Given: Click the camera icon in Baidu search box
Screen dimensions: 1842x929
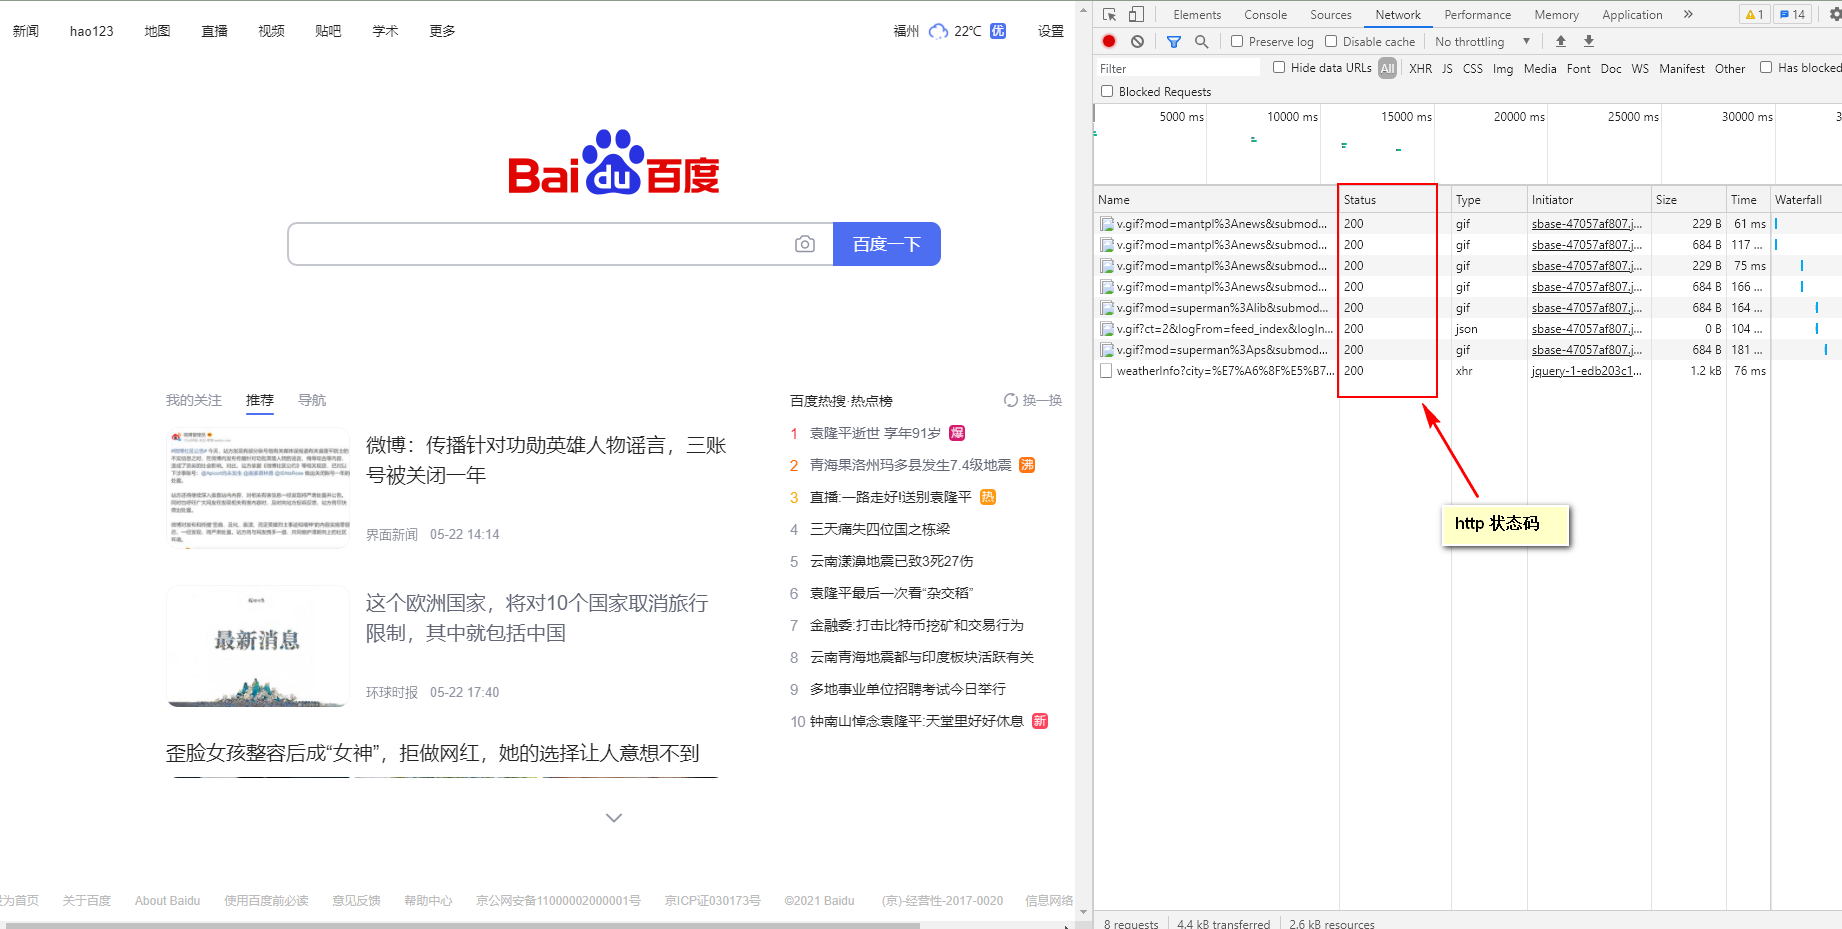Looking at the screenshot, I should [805, 243].
